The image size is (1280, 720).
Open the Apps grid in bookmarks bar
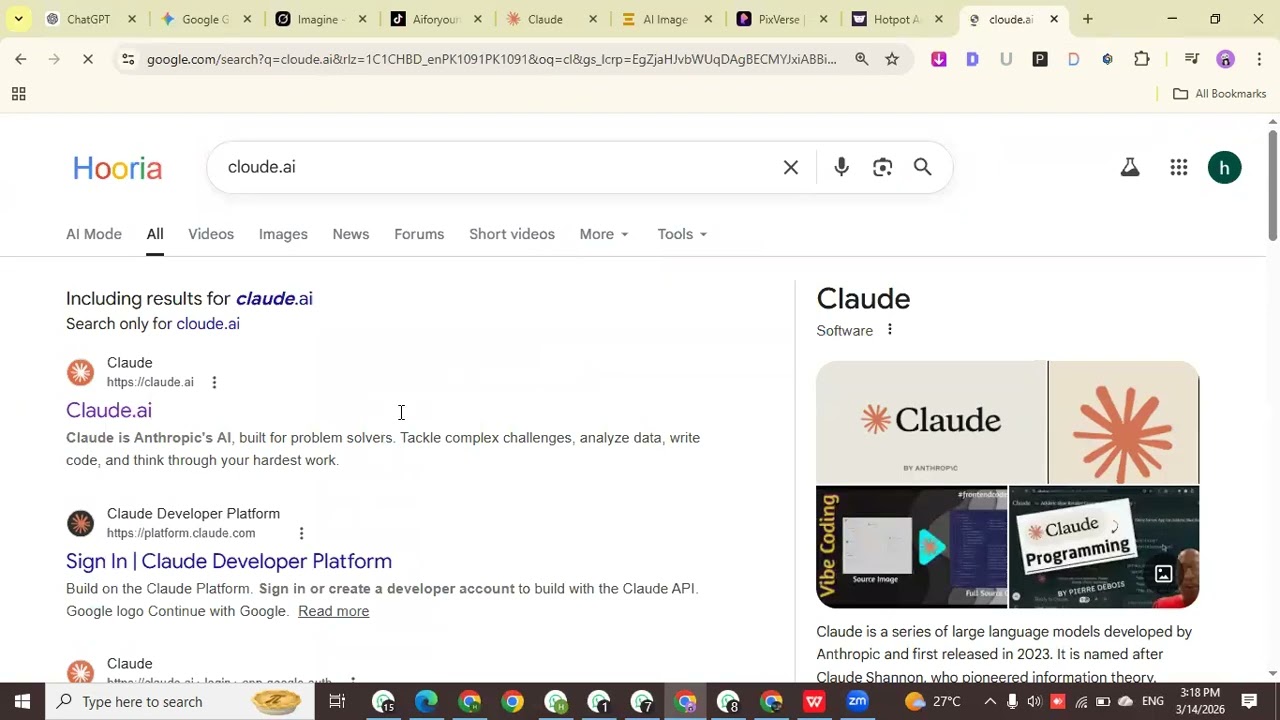(18, 94)
